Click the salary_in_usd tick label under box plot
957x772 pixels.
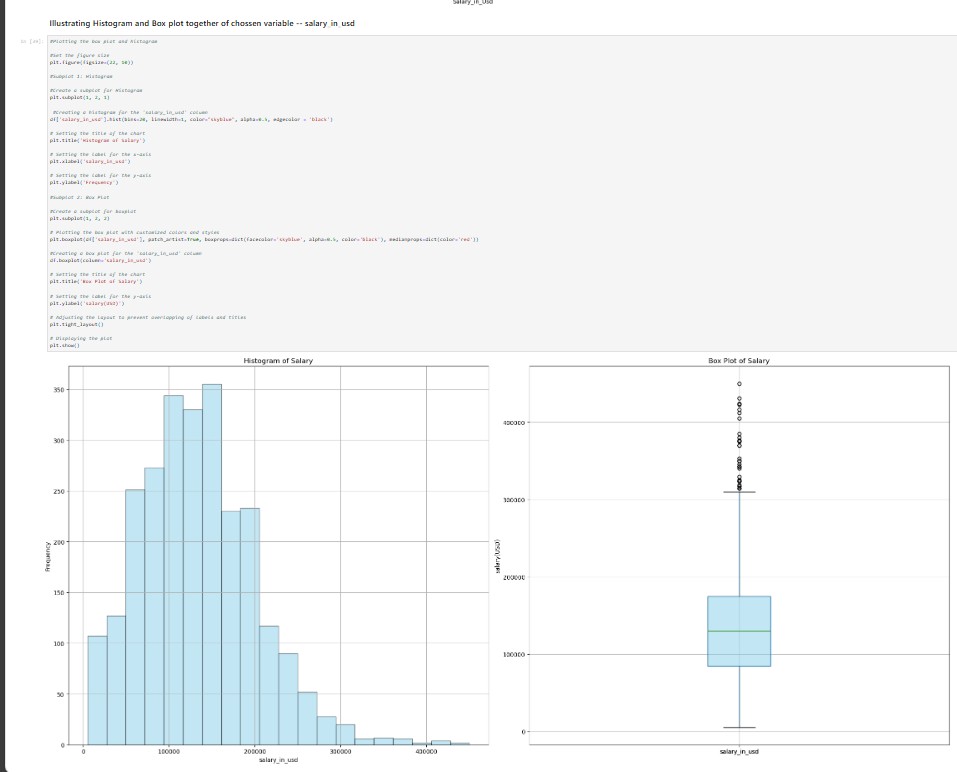pos(738,751)
